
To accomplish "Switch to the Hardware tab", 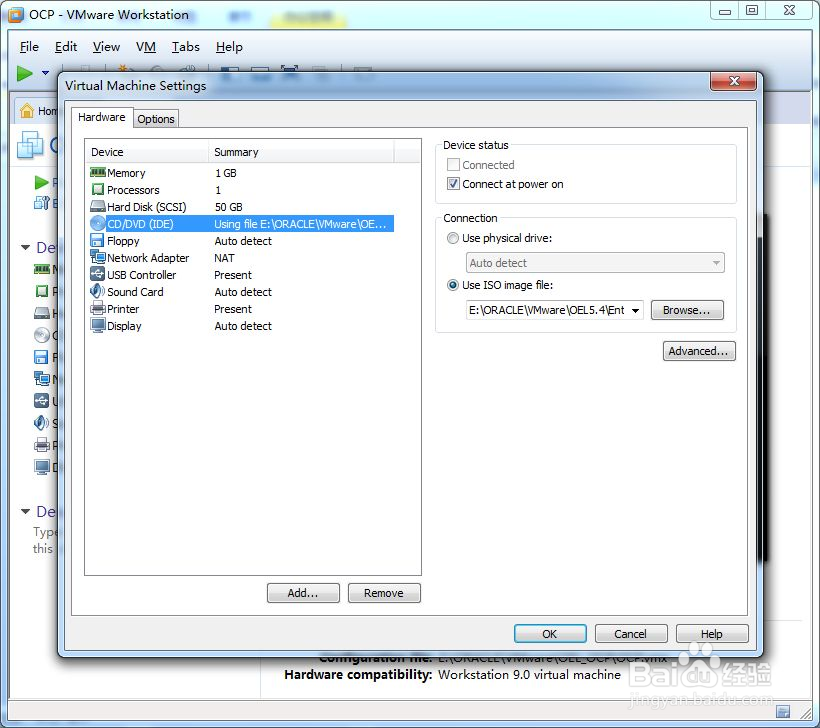I will tap(102, 117).
